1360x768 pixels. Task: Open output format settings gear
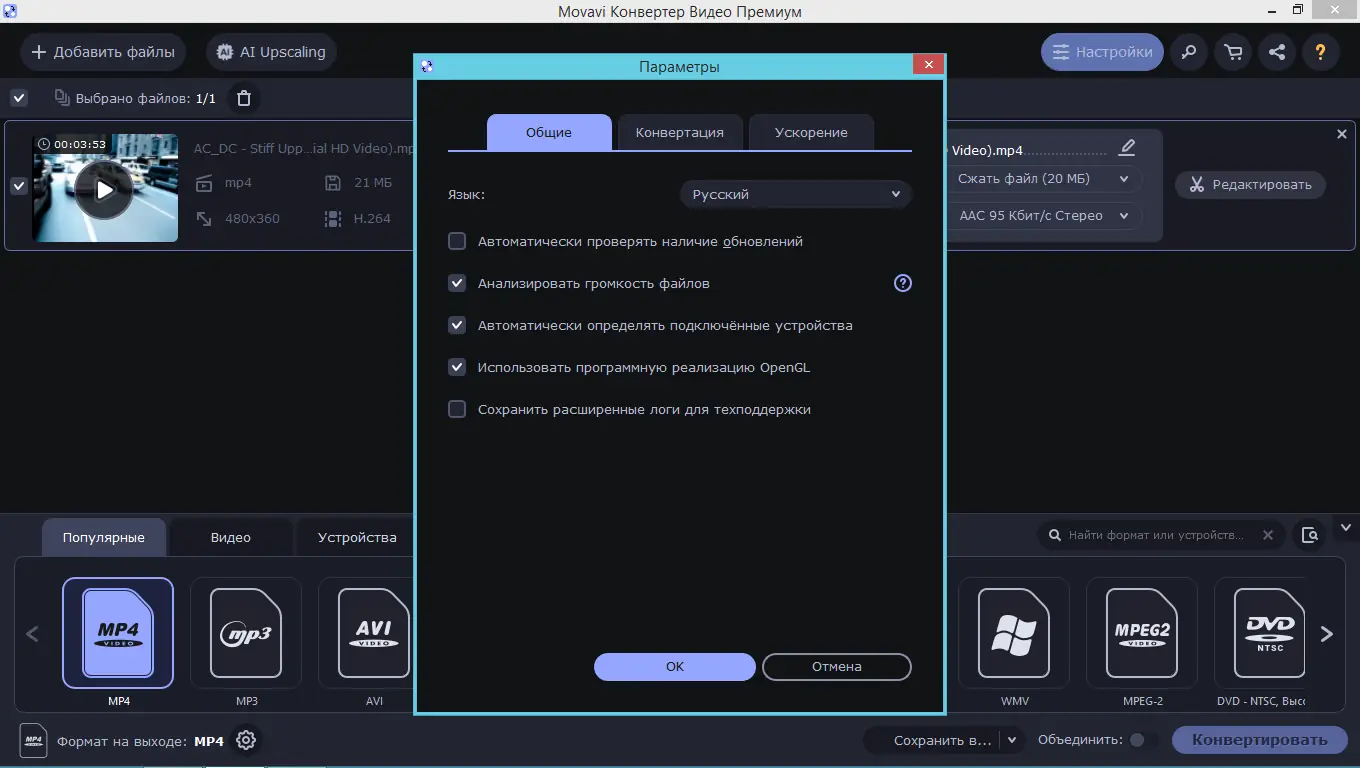(x=246, y=741)
